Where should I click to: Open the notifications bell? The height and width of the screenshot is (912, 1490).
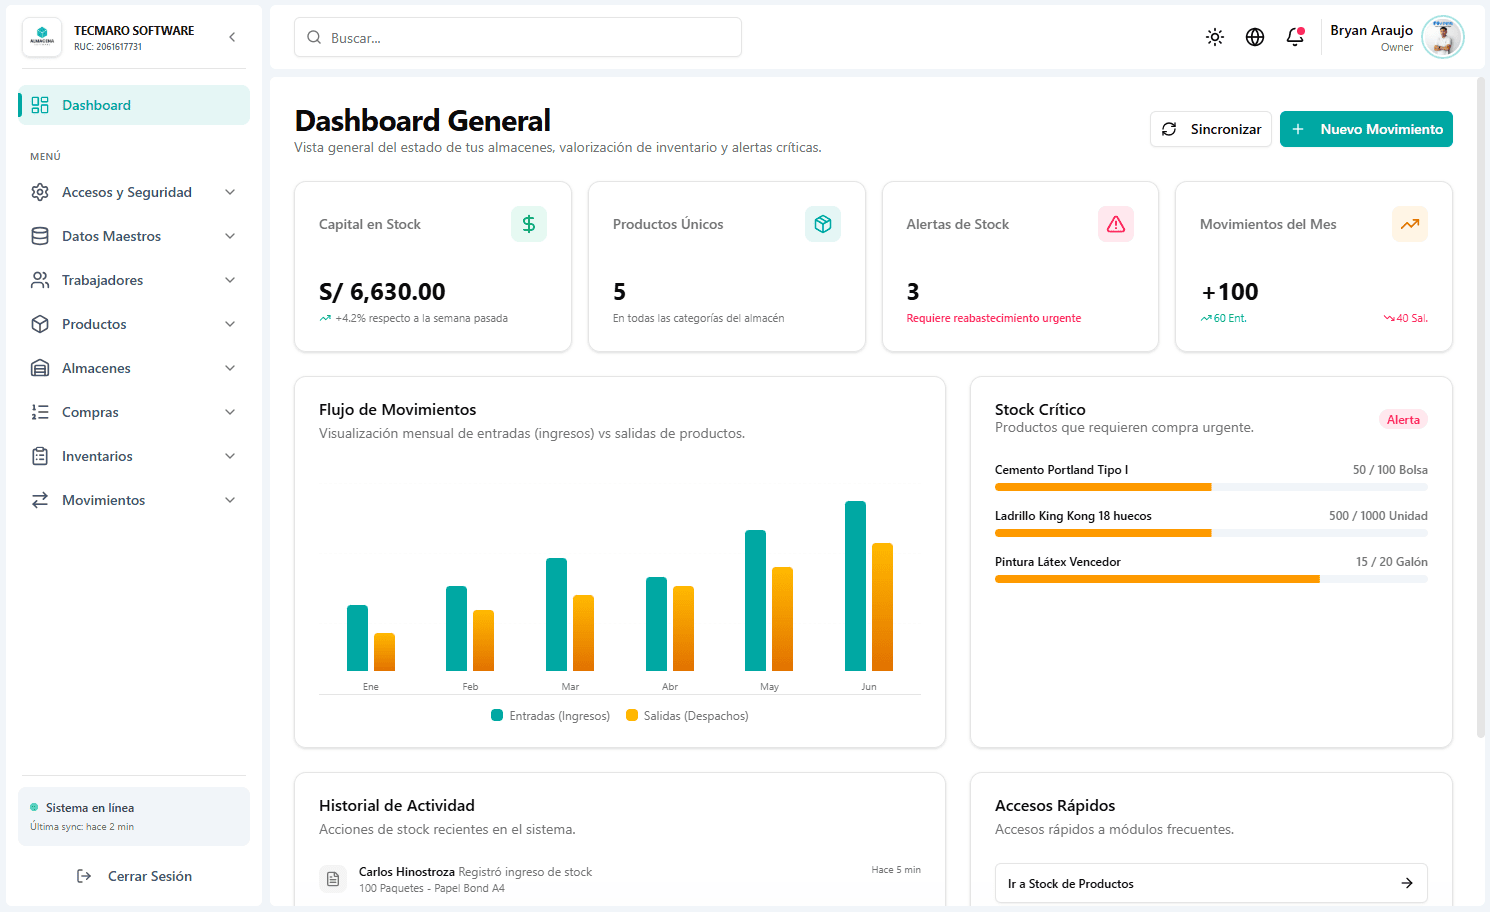[x=1295, y=37]
